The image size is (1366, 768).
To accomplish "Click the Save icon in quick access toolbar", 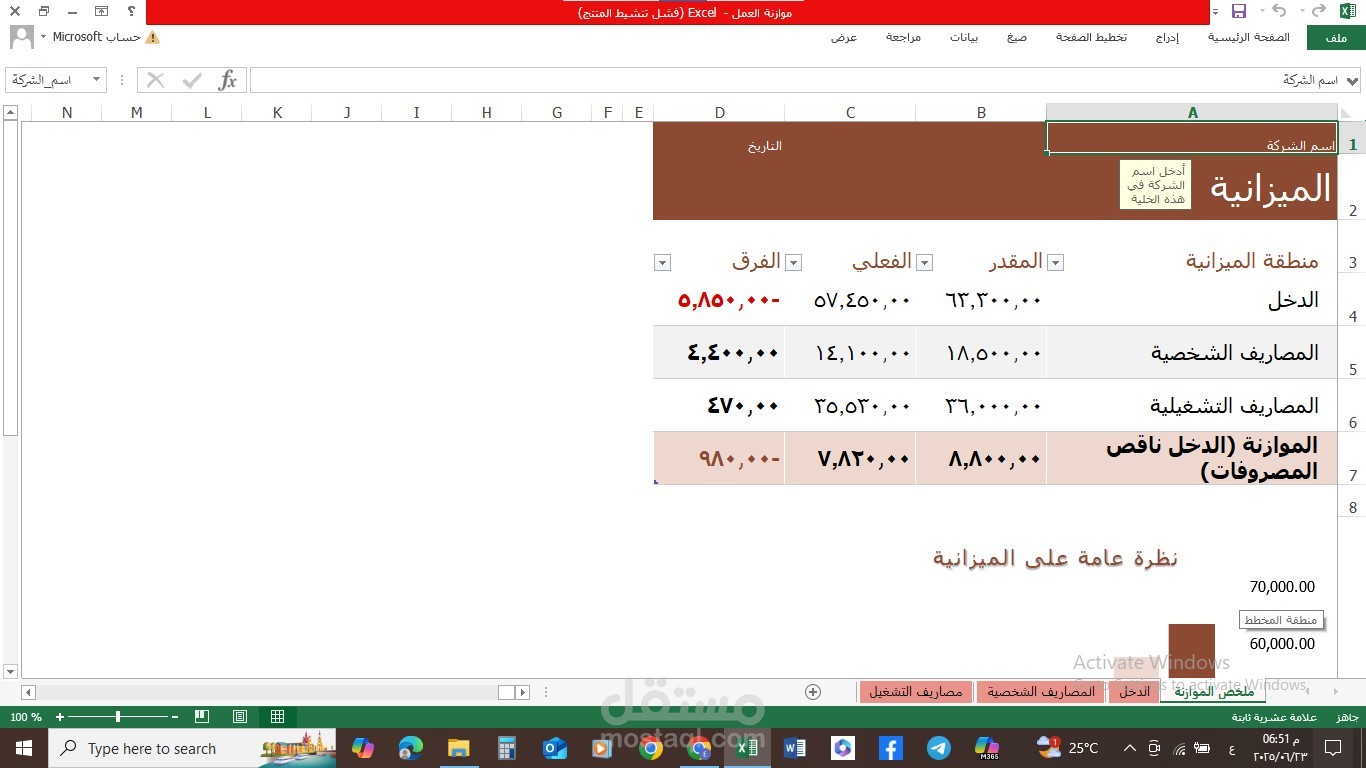I will pyautogui.click(x=1239, y=11).
